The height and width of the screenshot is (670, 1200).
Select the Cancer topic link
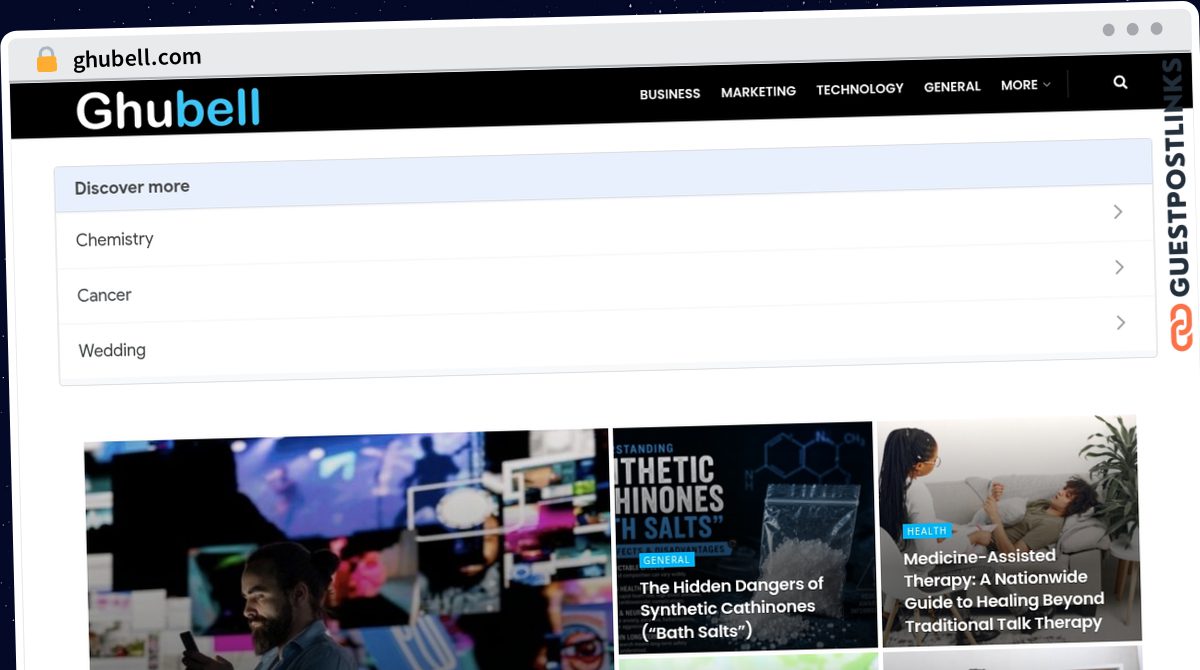(x=104, y=295)
